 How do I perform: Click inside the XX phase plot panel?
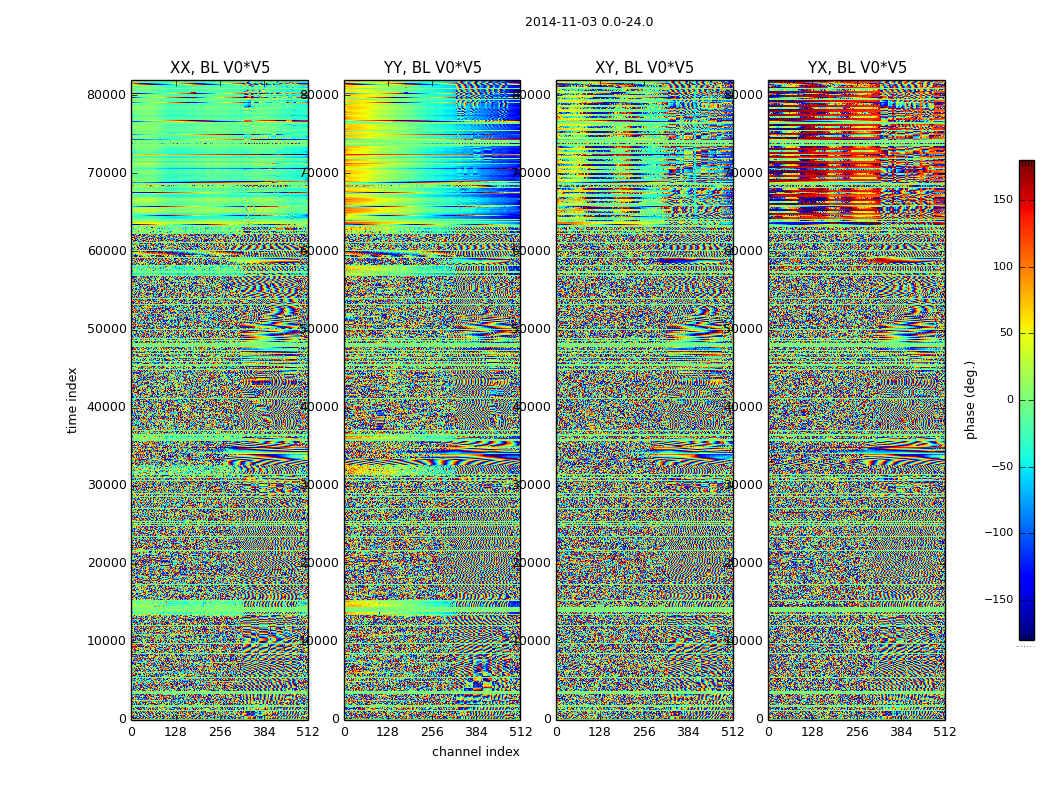click(x=219, y=400)
